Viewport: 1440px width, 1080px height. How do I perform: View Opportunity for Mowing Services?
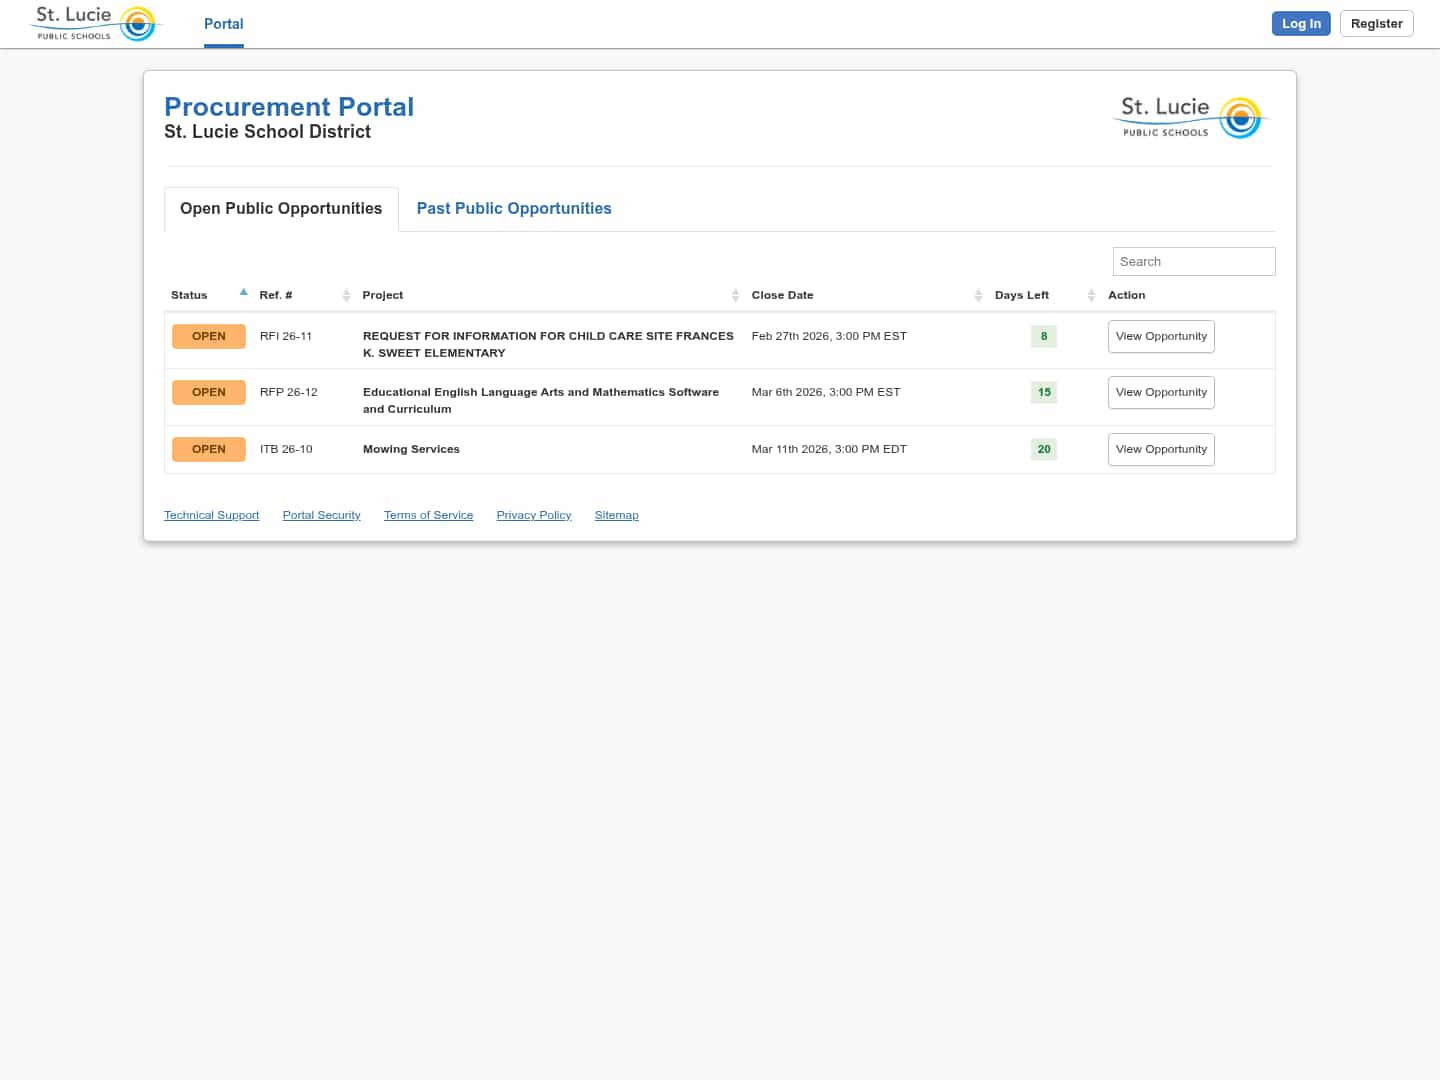click(1160, 450)
